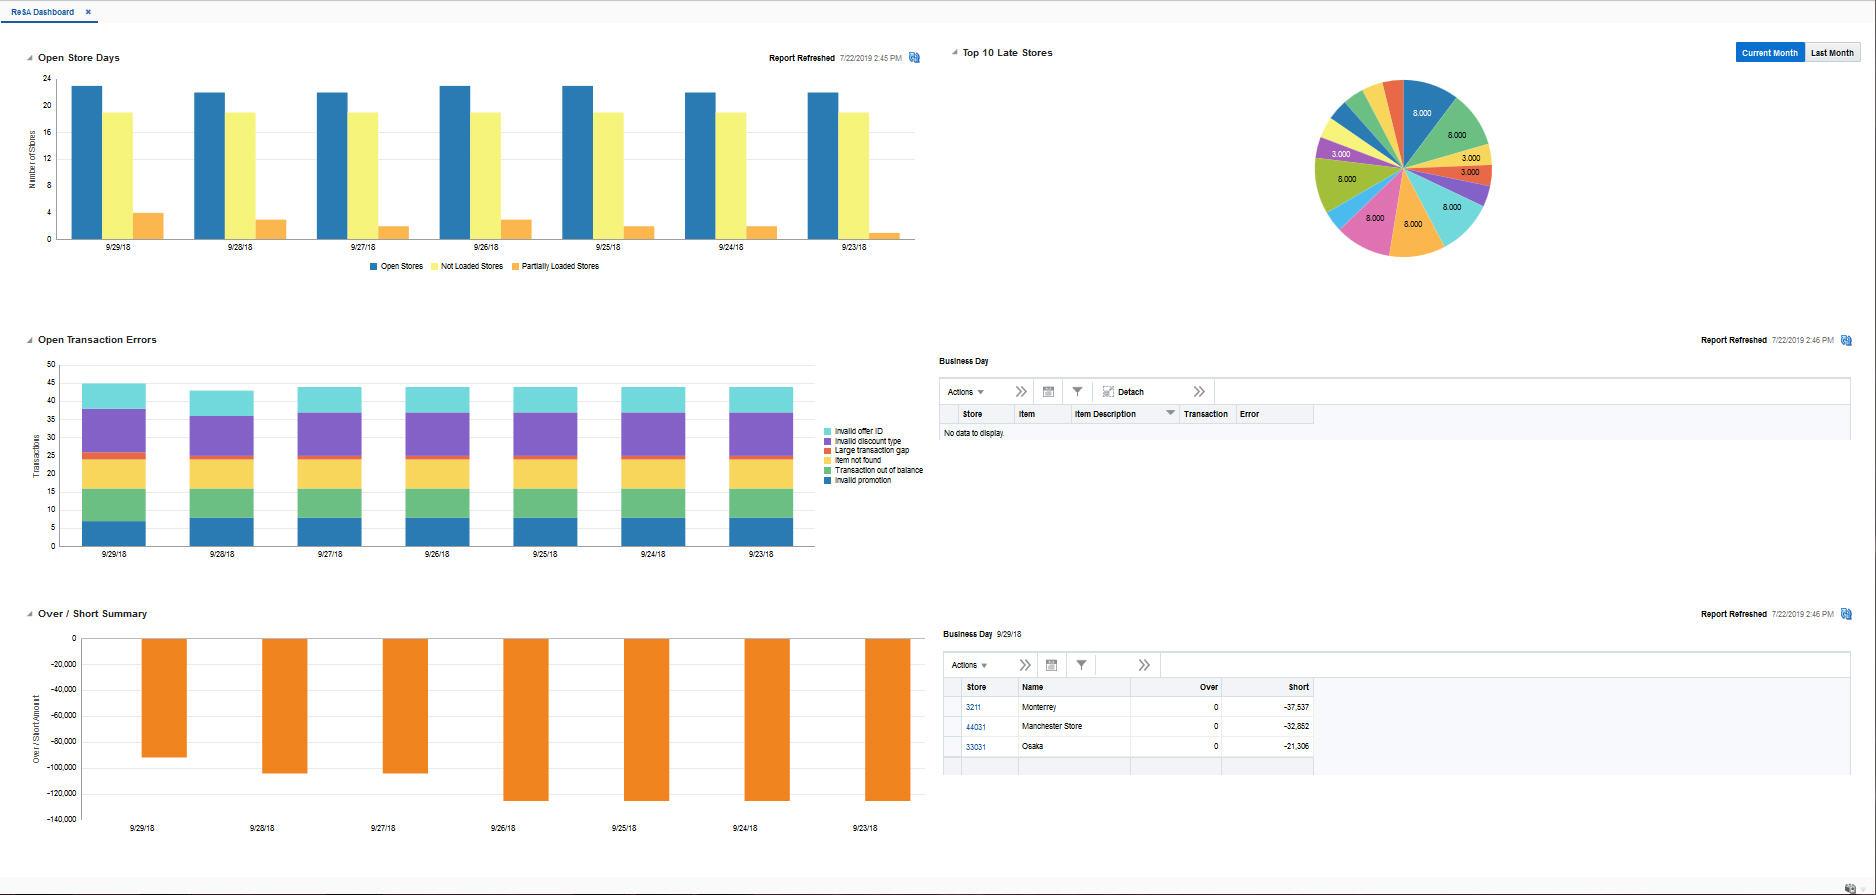The height and width of the screenshot is (895, 1876).
Task: Refresh the Open Transaction Errors table report
Action: [1846, 340]
